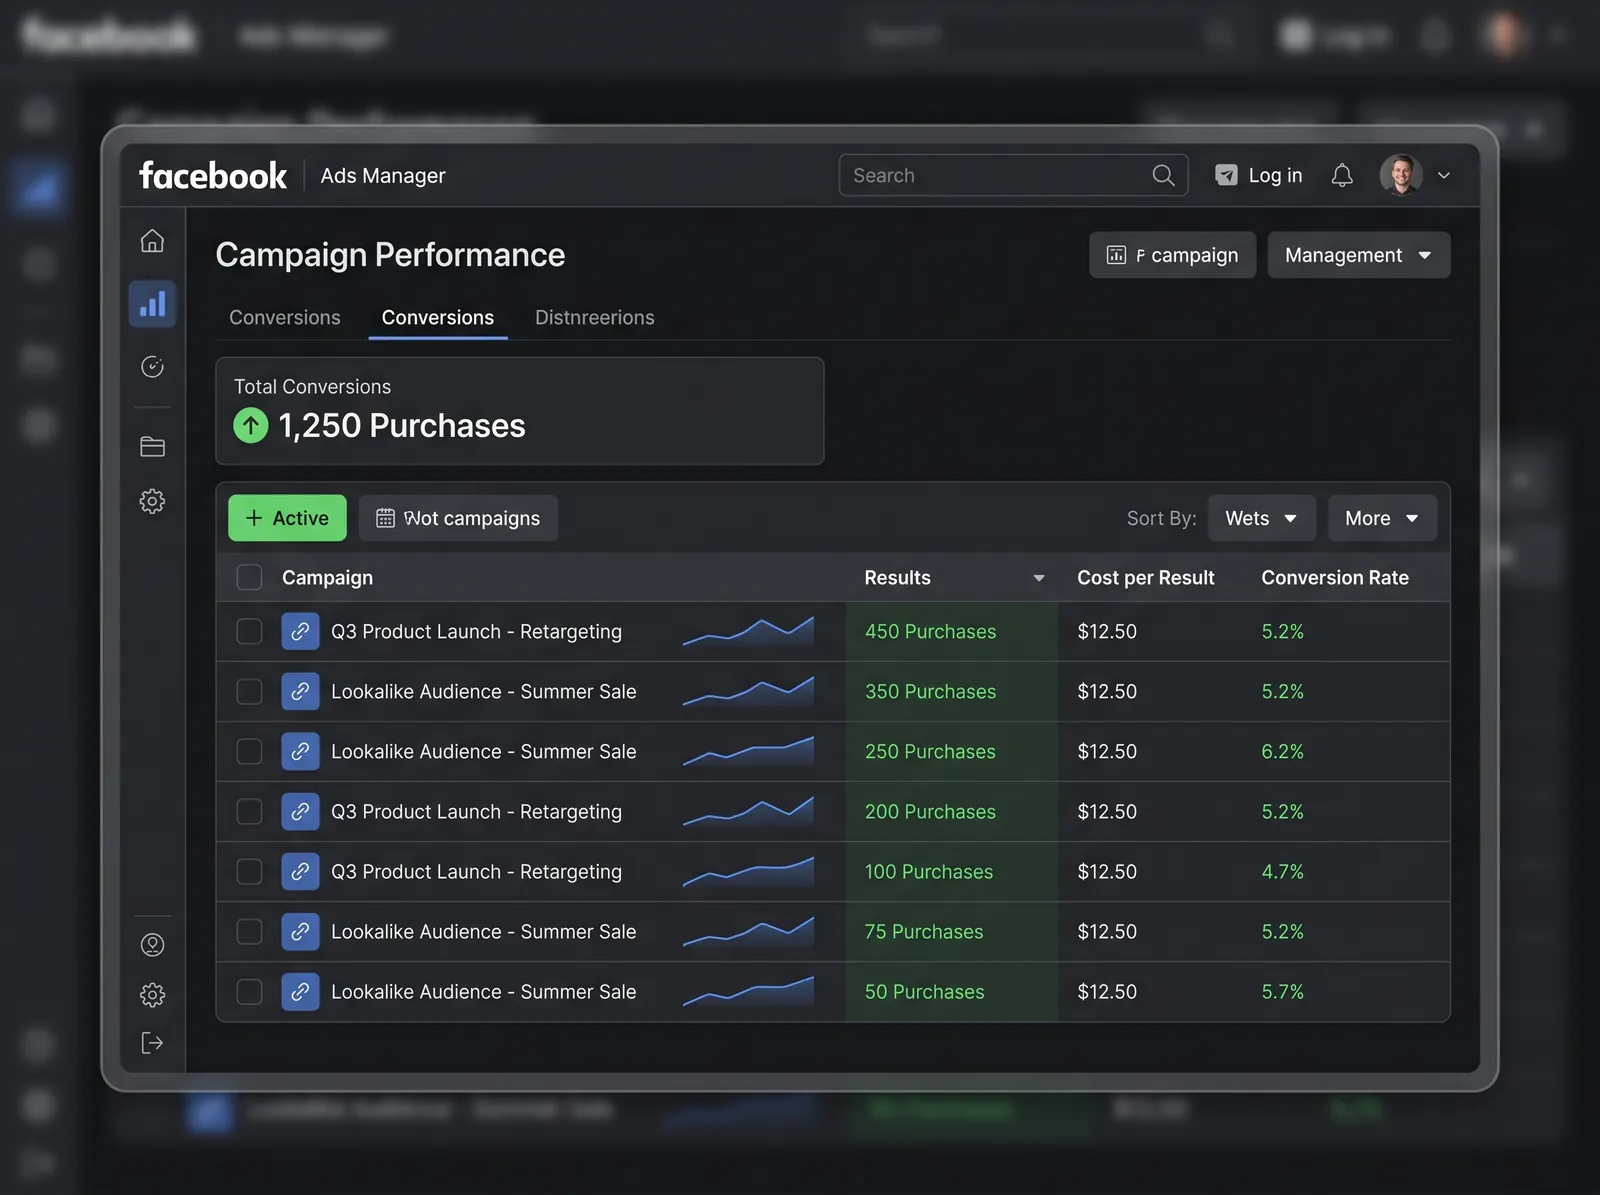Click the Results column sort arrow
The image size is (1600, 1195).
click(x=1039, y=578)
